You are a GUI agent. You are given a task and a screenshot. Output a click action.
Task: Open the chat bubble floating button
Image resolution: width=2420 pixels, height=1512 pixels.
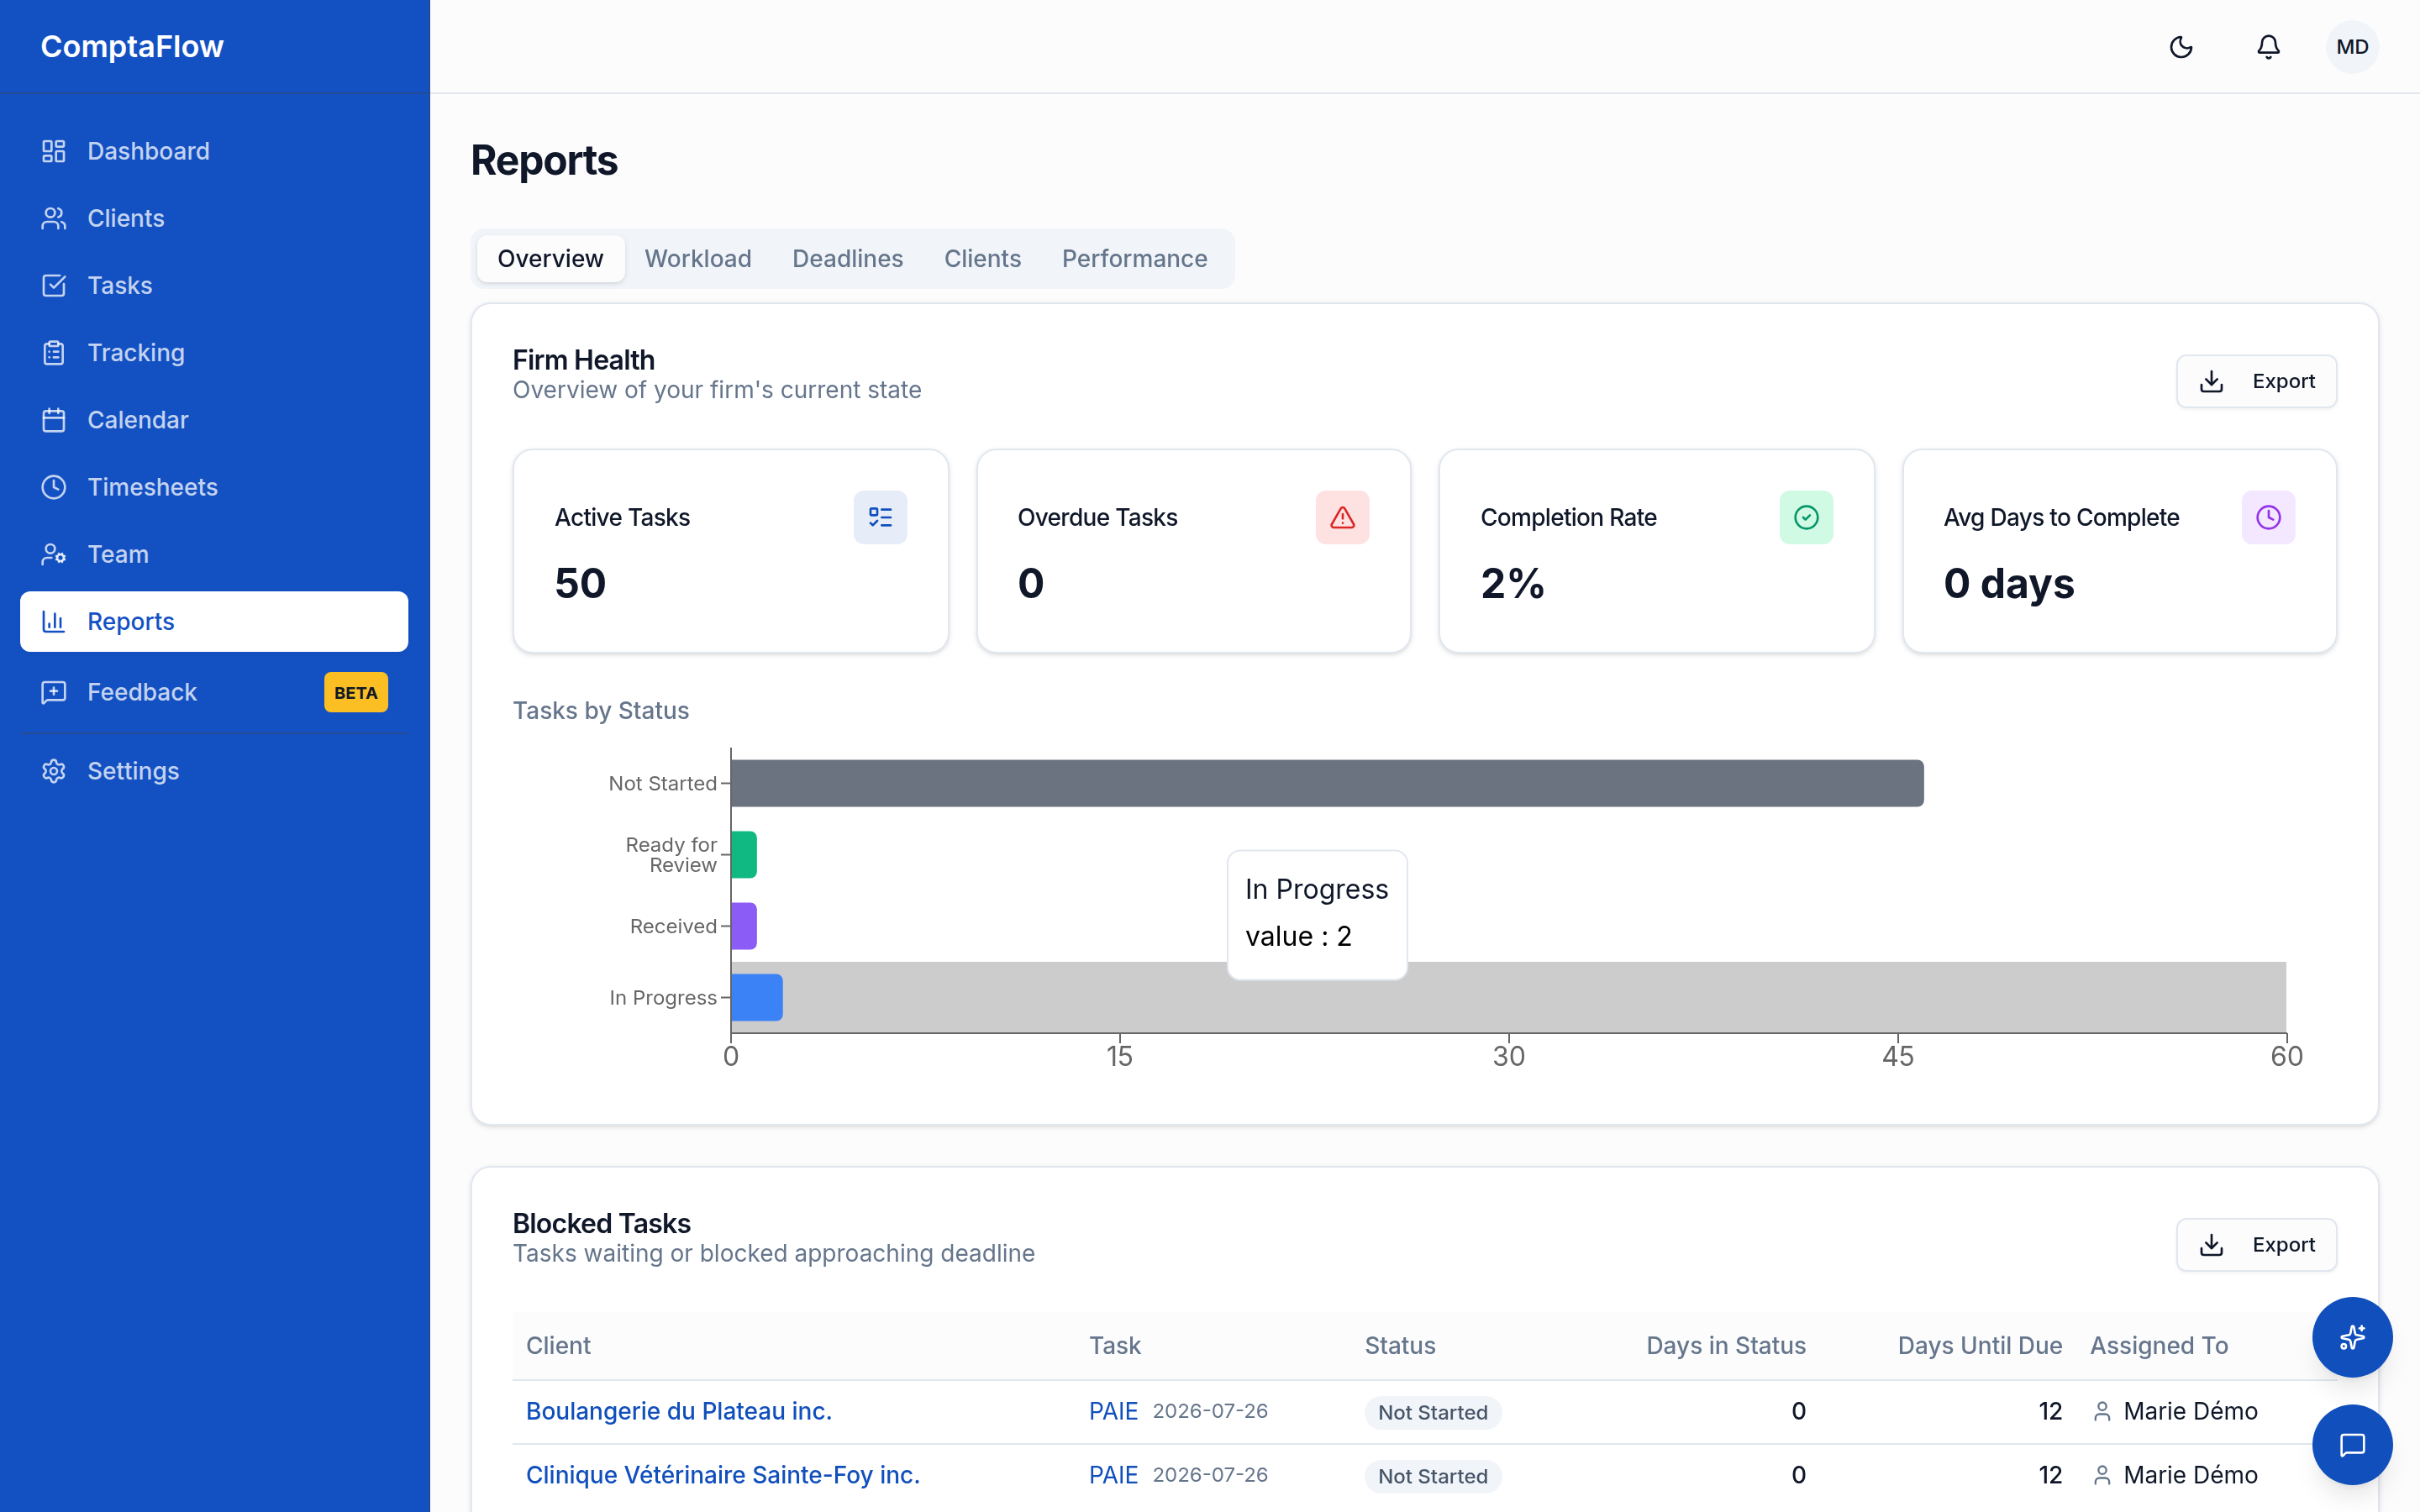[x=2352, y=1445]
